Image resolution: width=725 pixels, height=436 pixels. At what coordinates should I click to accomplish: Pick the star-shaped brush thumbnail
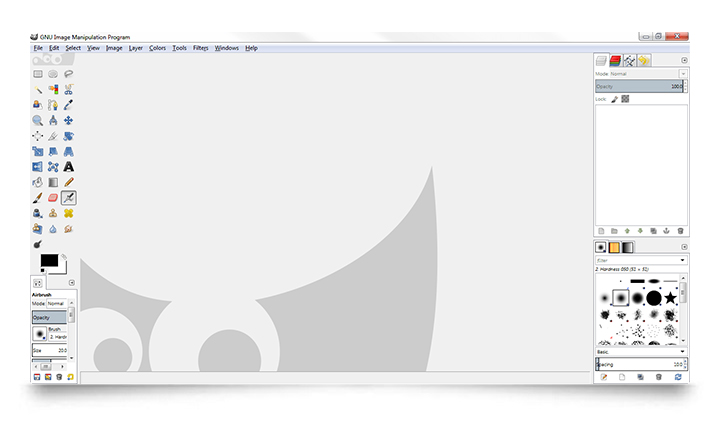[670, 298]
